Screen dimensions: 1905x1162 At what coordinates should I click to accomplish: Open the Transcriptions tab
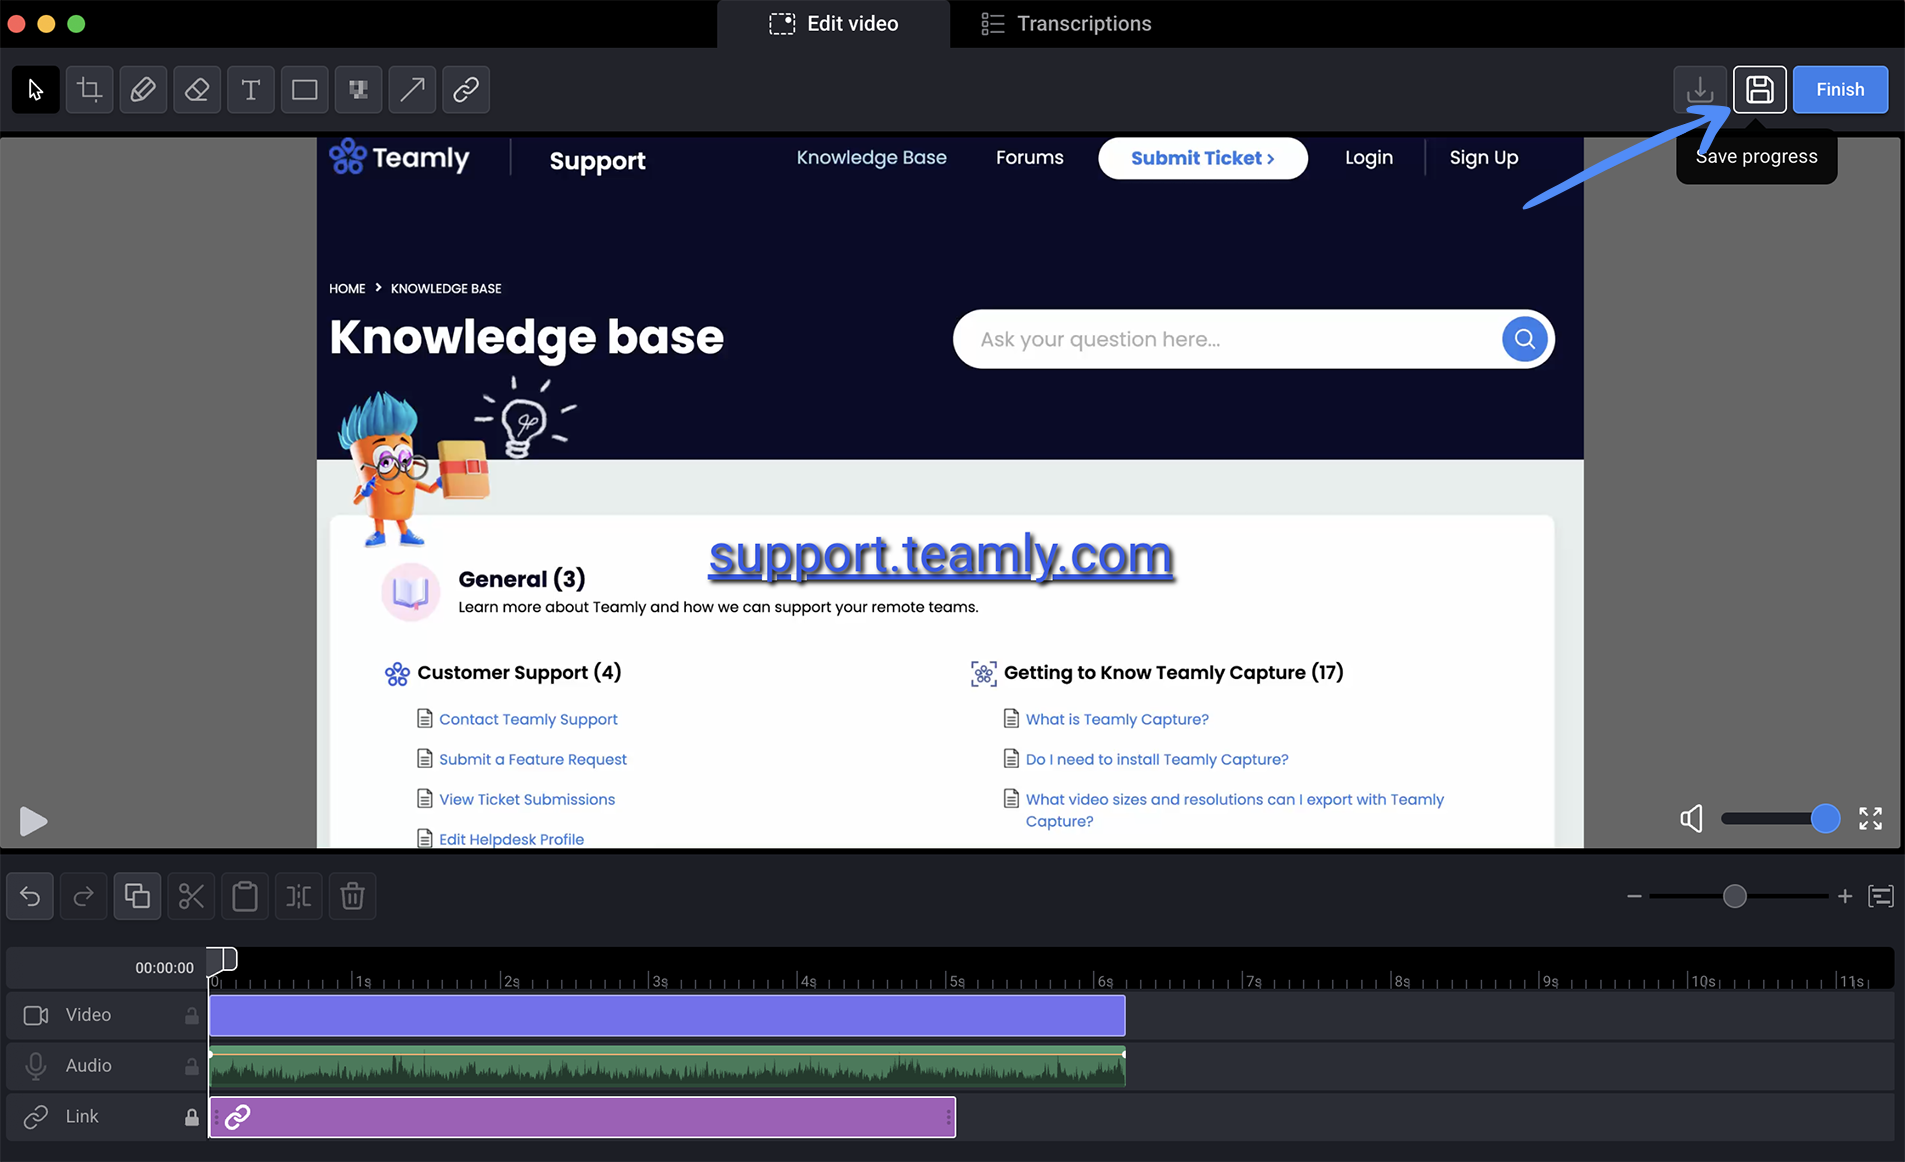(x=1066, y=24)
